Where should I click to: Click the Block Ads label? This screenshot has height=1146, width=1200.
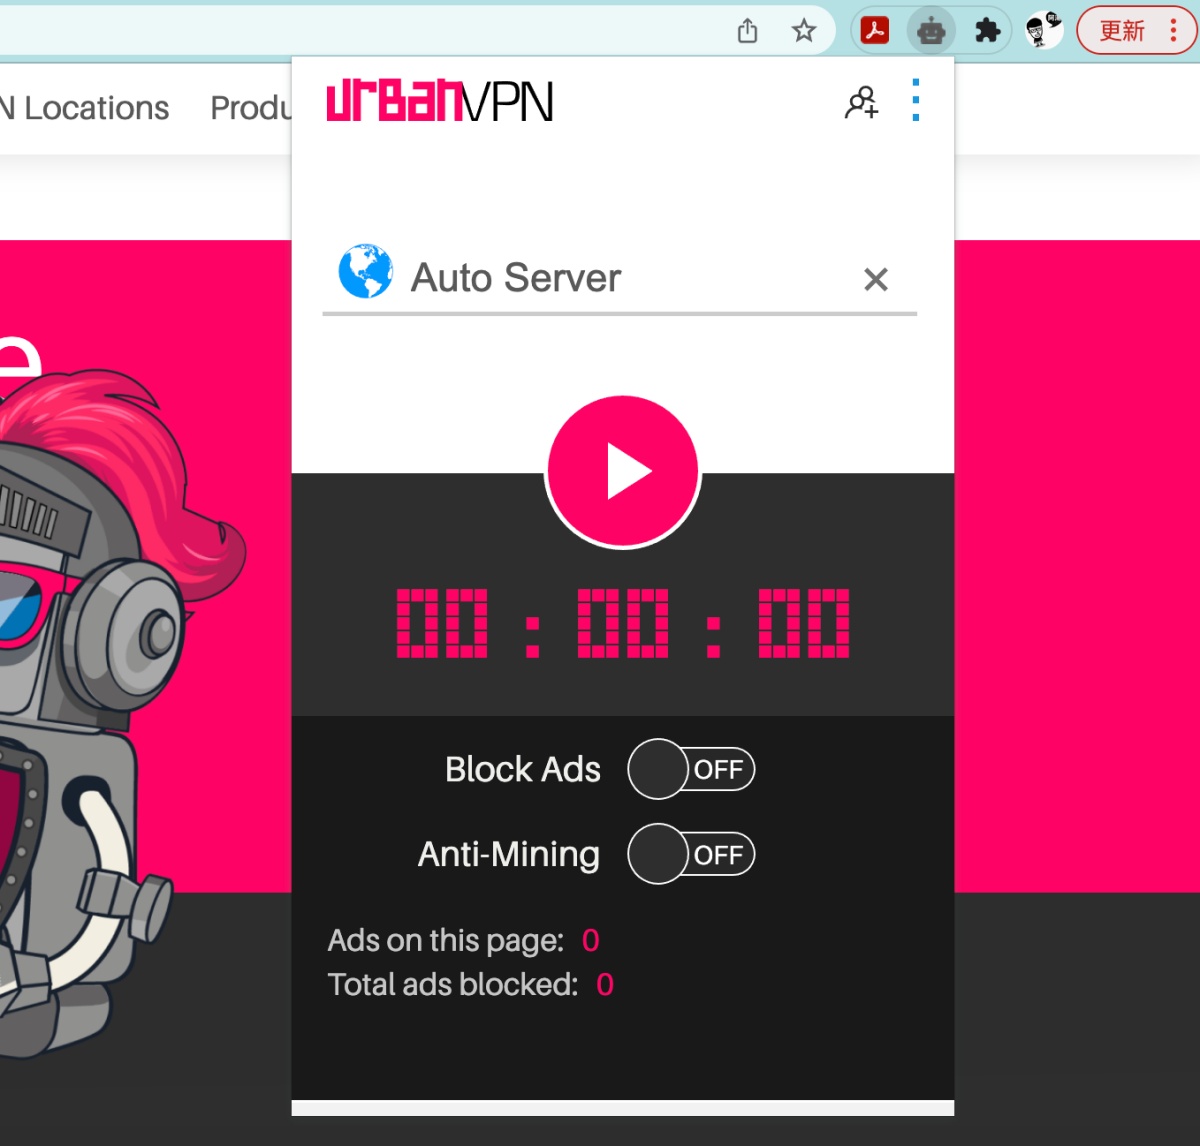[x=523, y=769]
